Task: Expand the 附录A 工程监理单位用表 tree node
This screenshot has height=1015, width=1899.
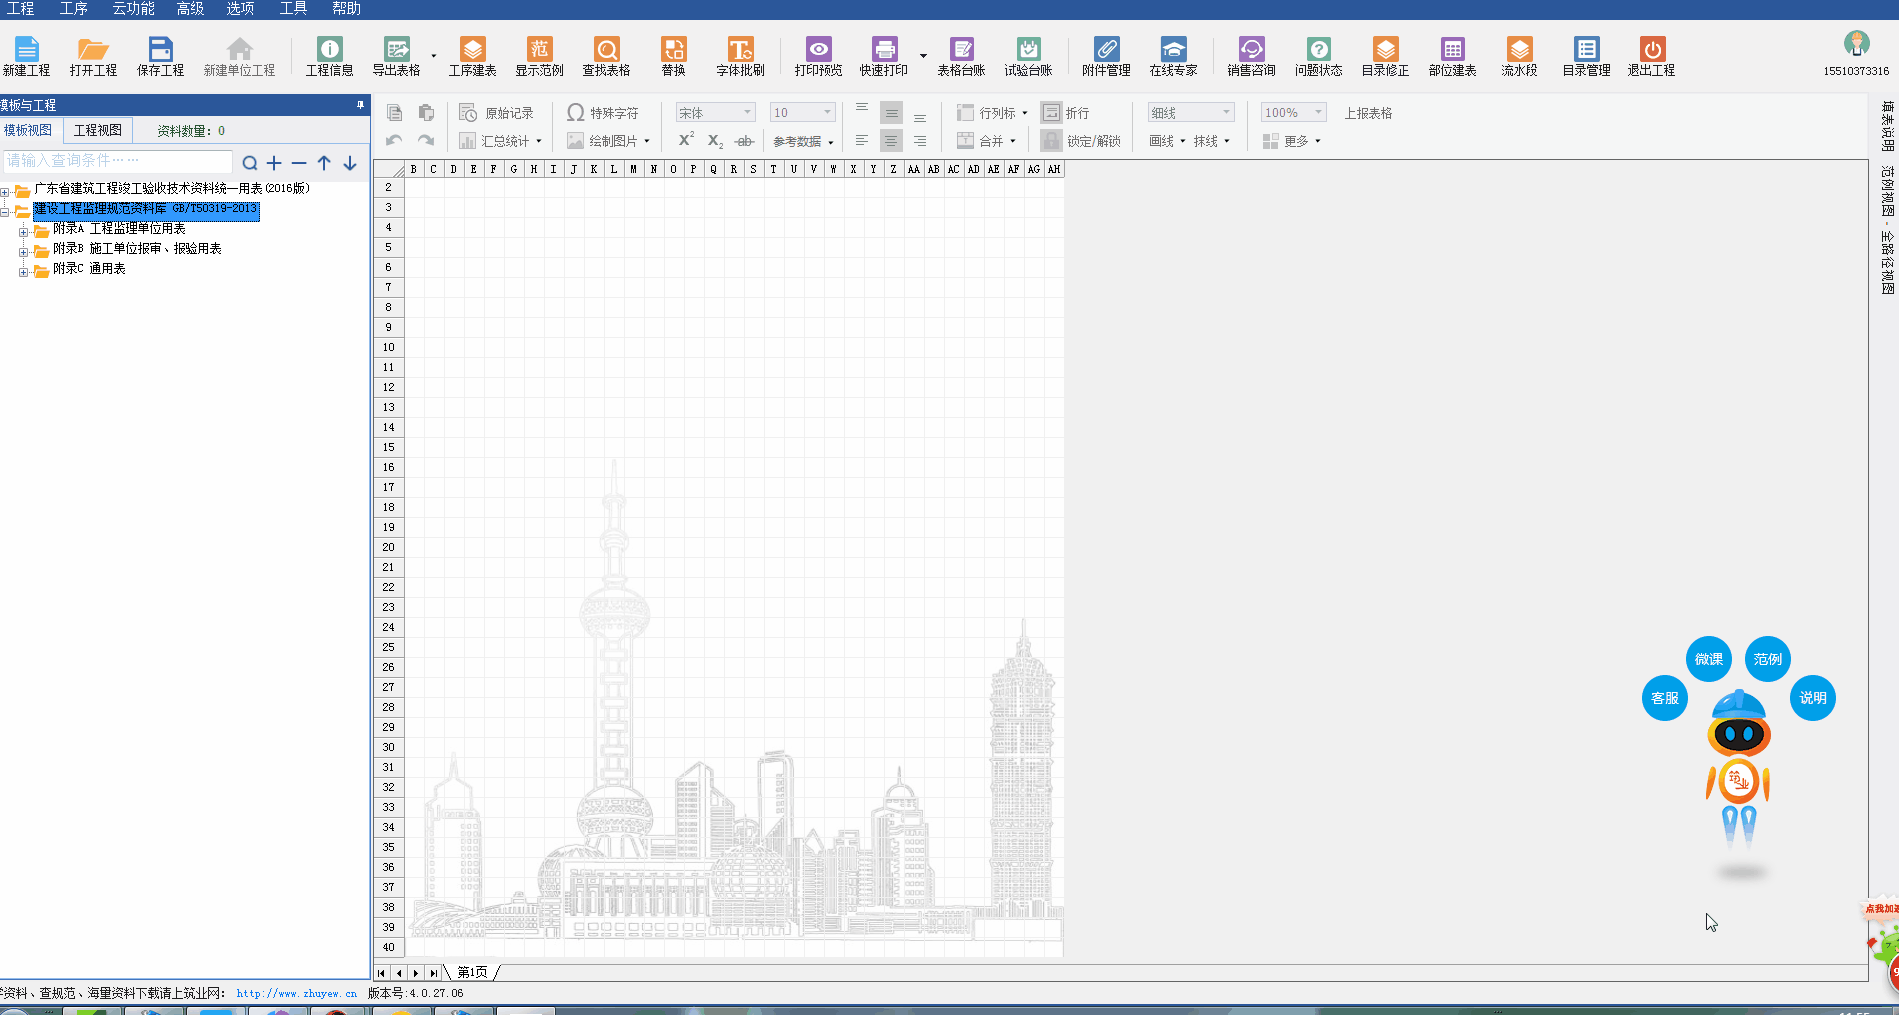Action: click(24, 231)
